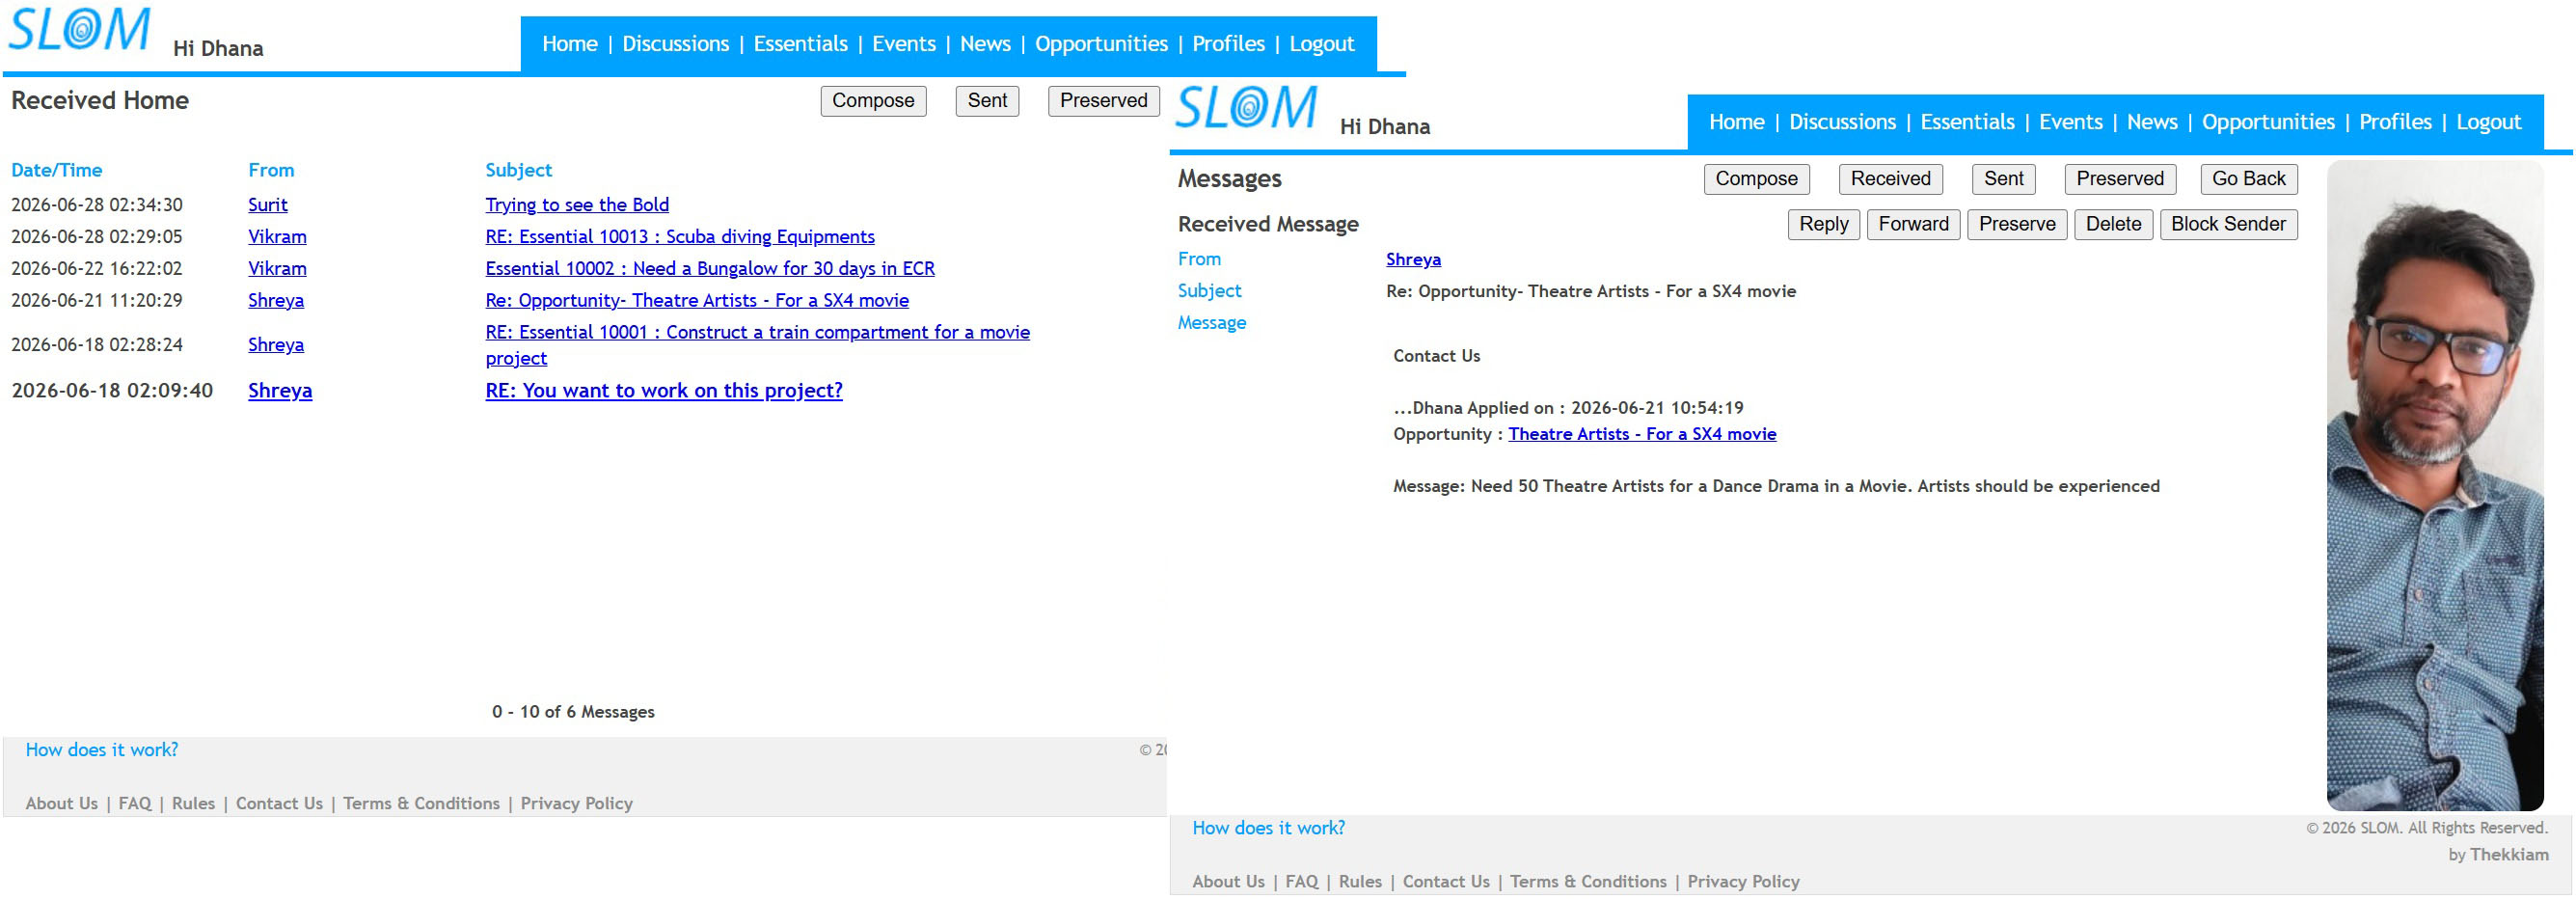Open sender Surit's profile link

268,205
